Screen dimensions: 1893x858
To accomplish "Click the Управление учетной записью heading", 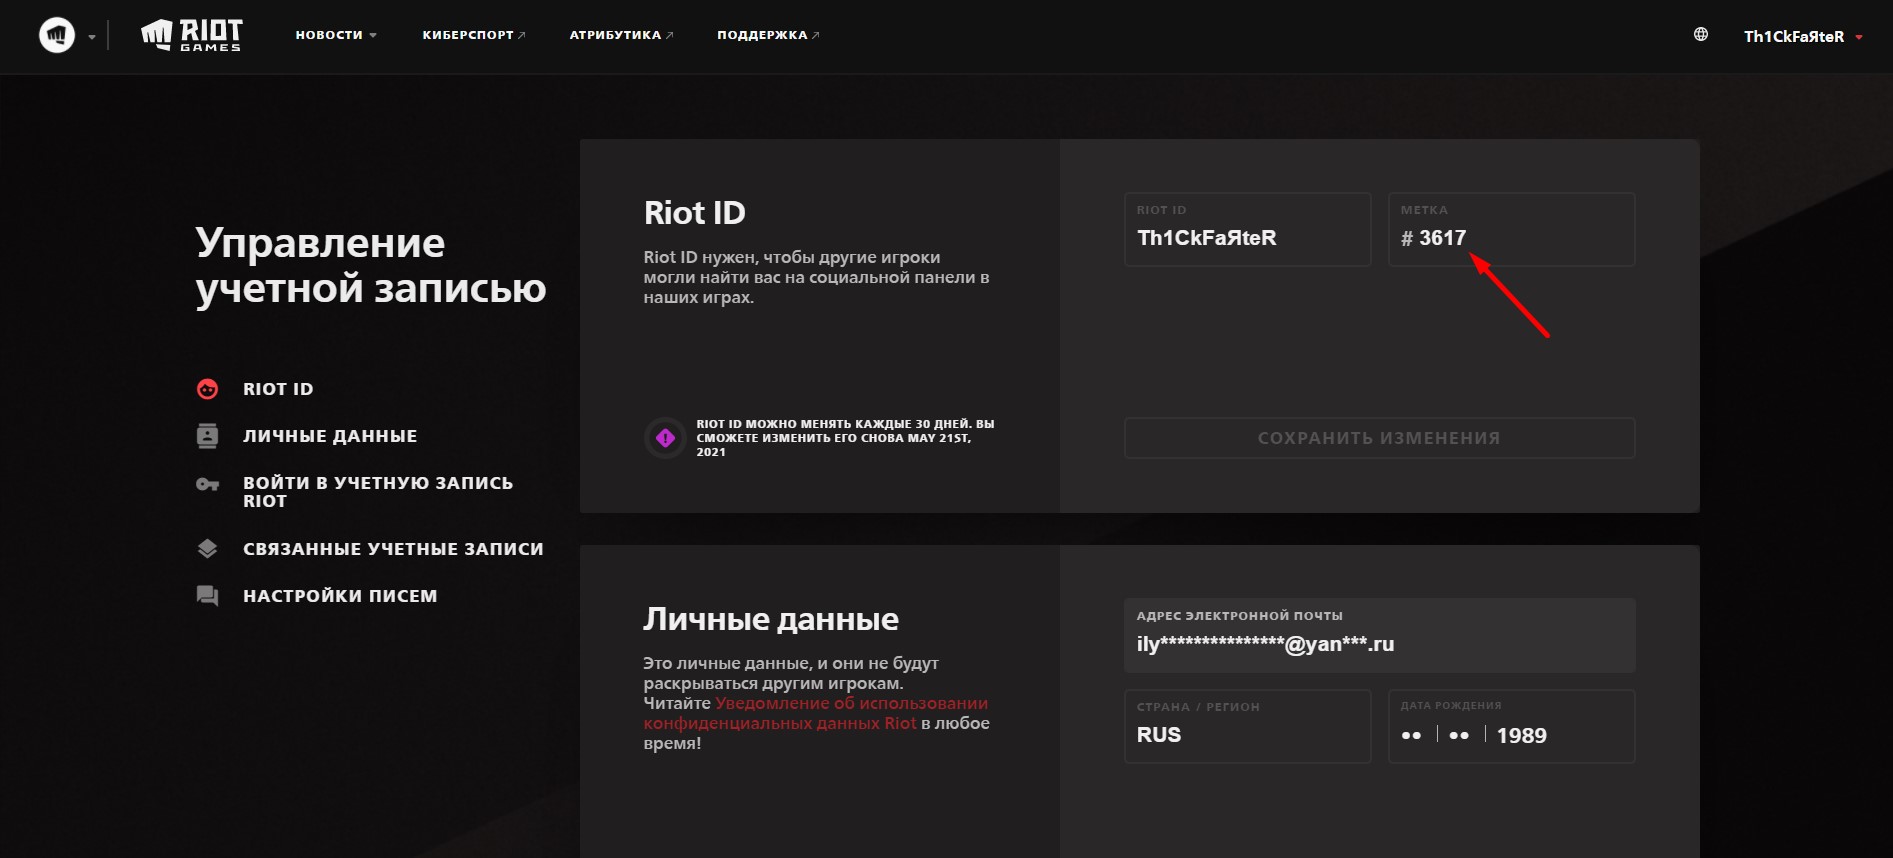I will pos(370,265).
